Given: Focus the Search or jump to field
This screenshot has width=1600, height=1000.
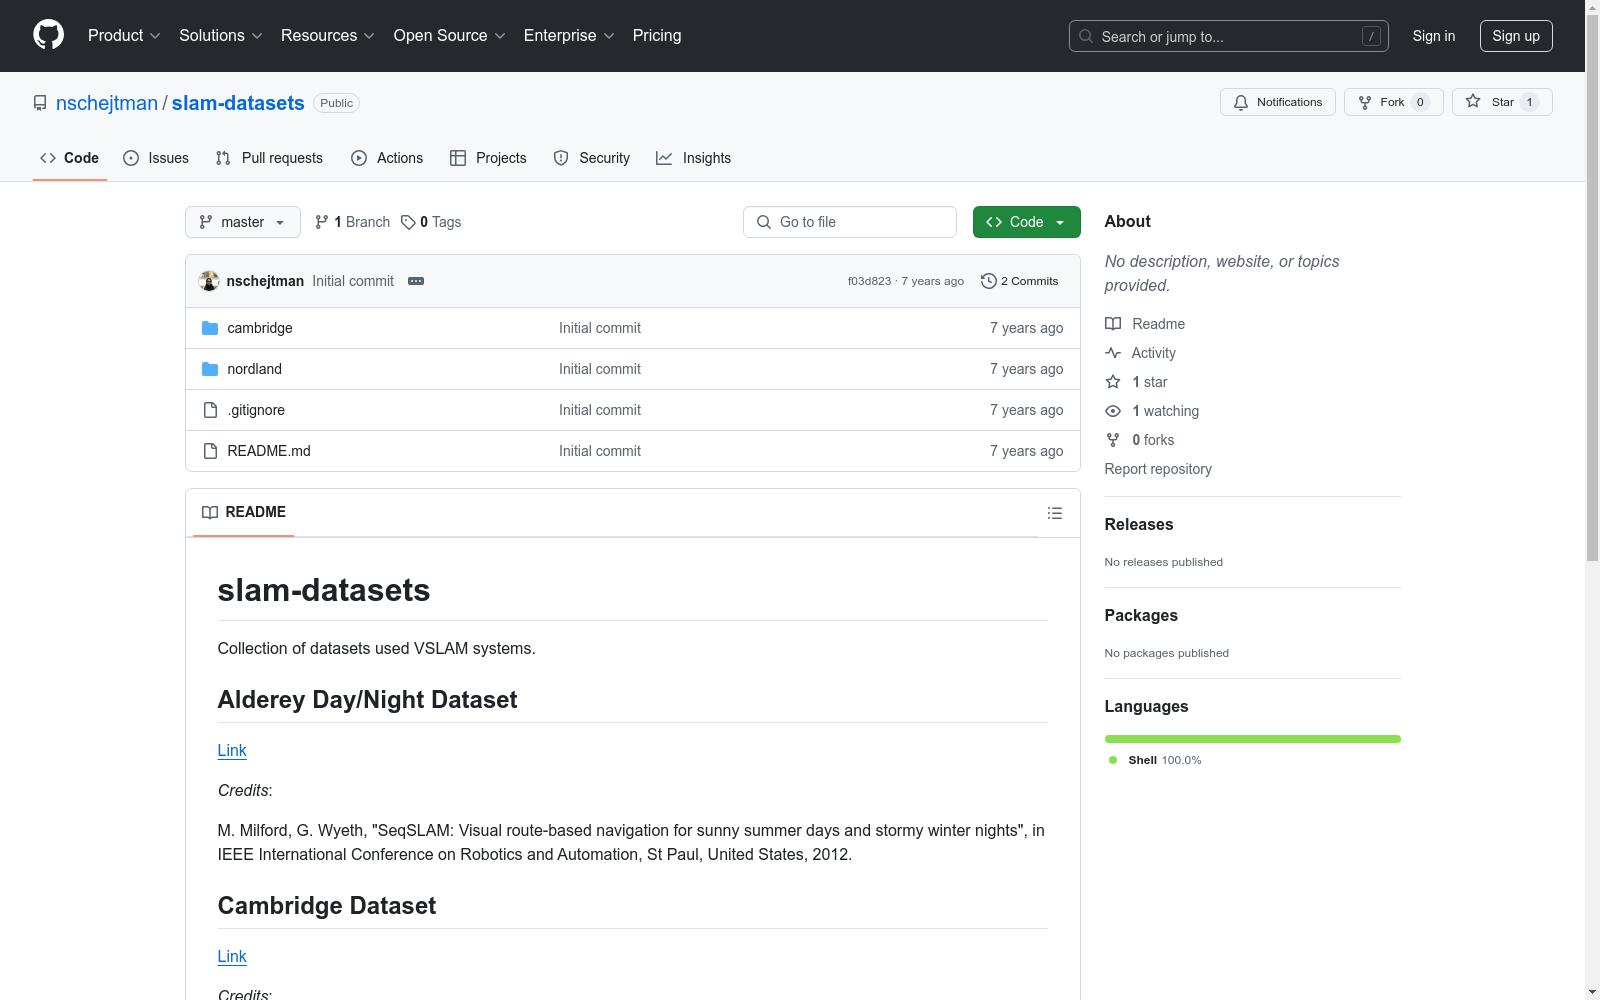Looking at the screenshot, I should coord(1229,36).
